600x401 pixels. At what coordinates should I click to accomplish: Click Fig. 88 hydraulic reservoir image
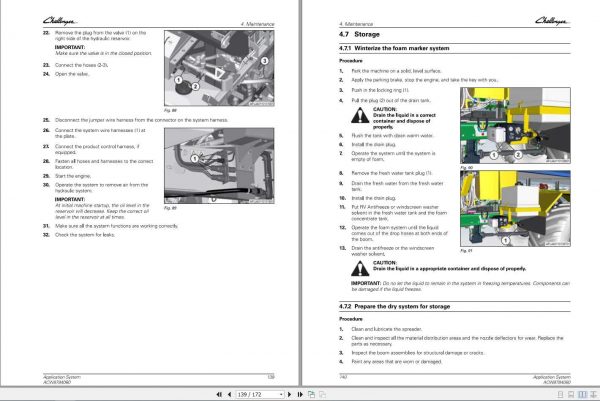(219, 68)
